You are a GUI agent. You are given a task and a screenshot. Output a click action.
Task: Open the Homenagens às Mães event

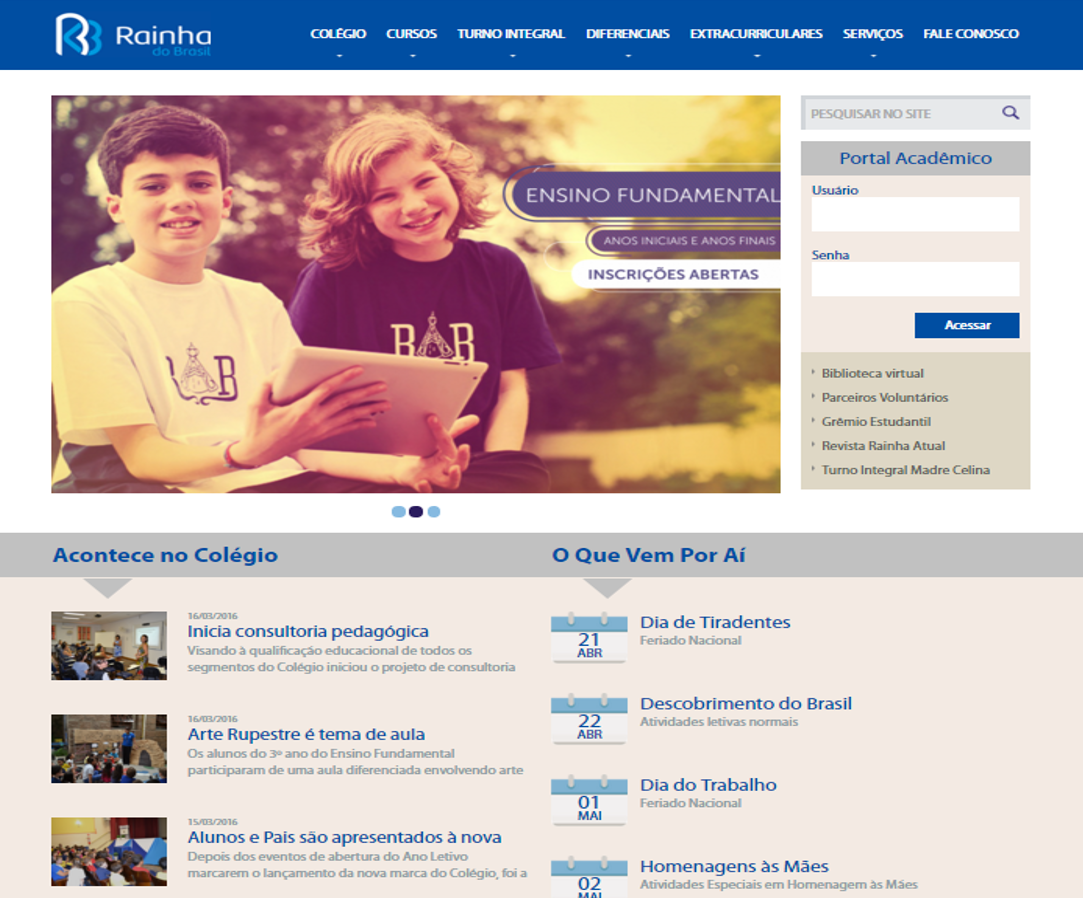click(734, 867)
